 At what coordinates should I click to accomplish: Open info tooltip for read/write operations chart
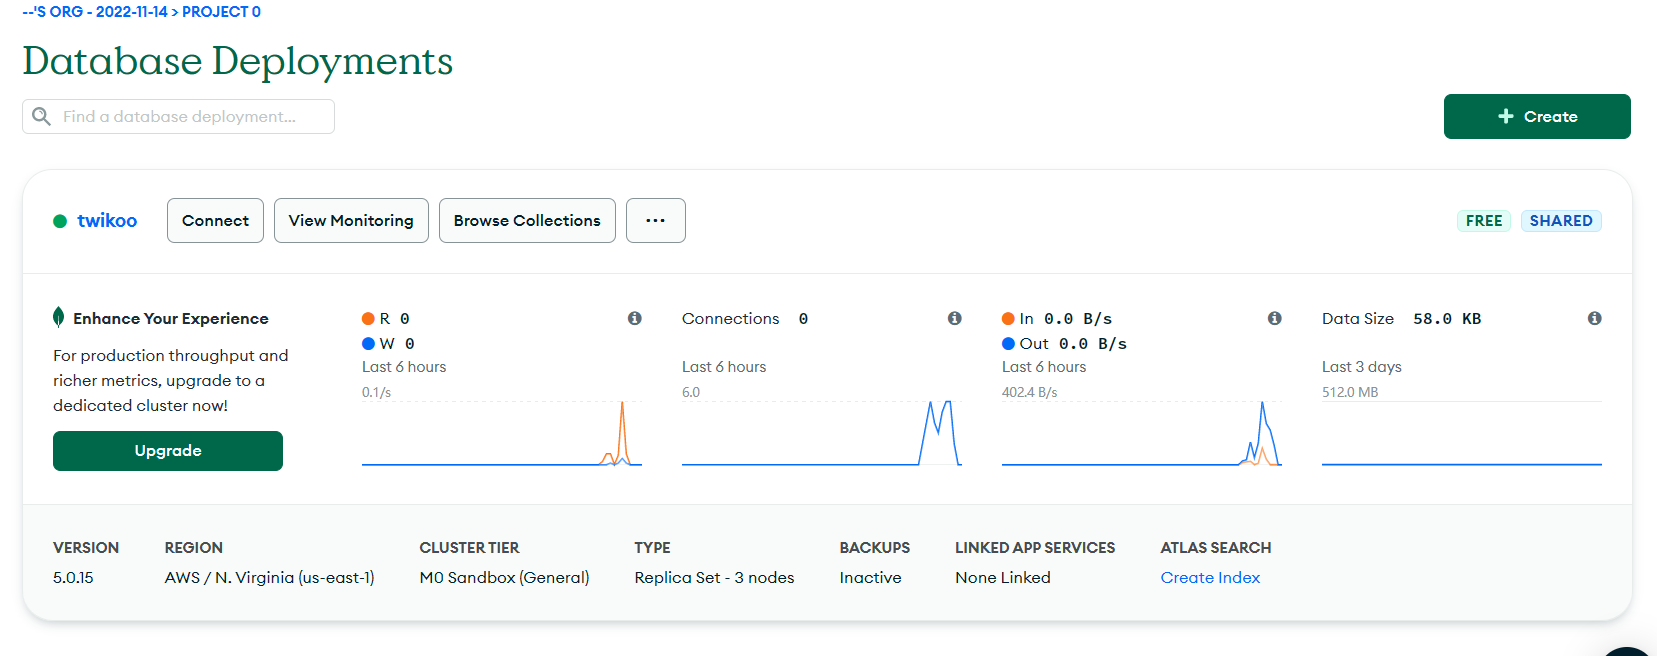pos(634,318)
